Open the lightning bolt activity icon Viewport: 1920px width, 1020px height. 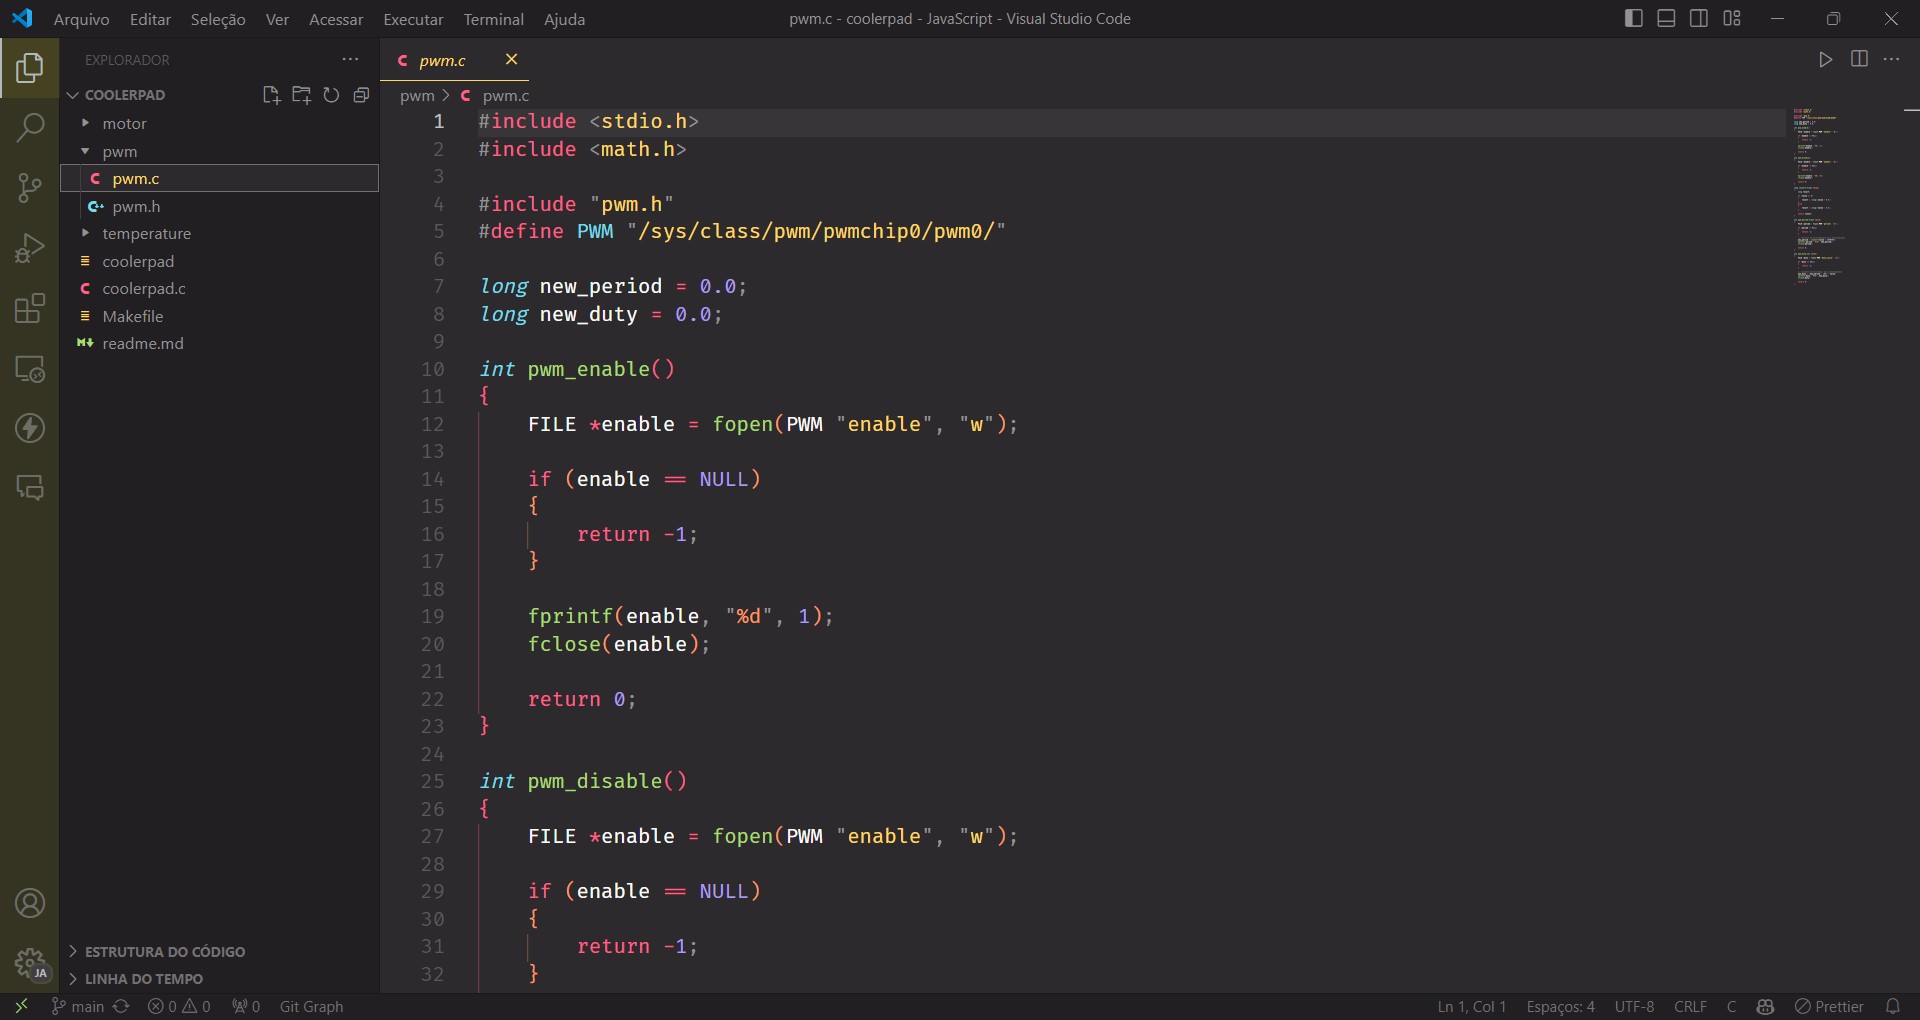point(30,428)
